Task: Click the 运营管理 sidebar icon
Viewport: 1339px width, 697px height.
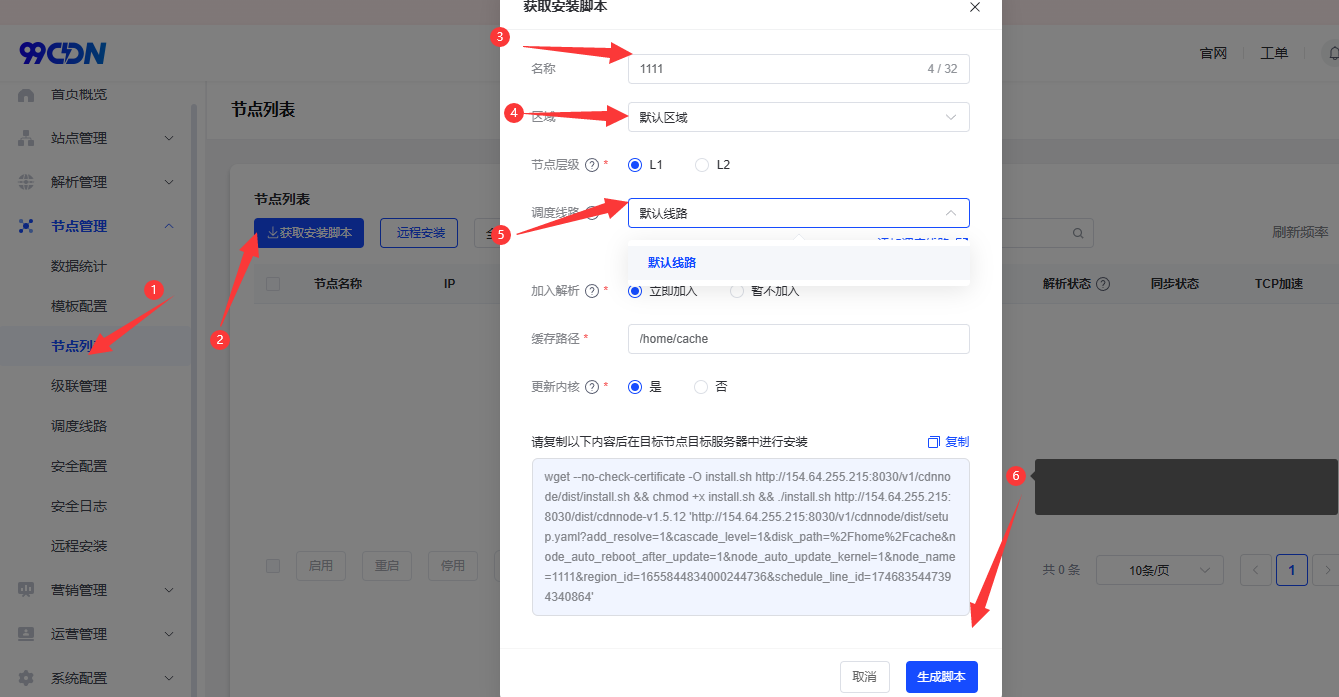Action: tap(26, 634)
